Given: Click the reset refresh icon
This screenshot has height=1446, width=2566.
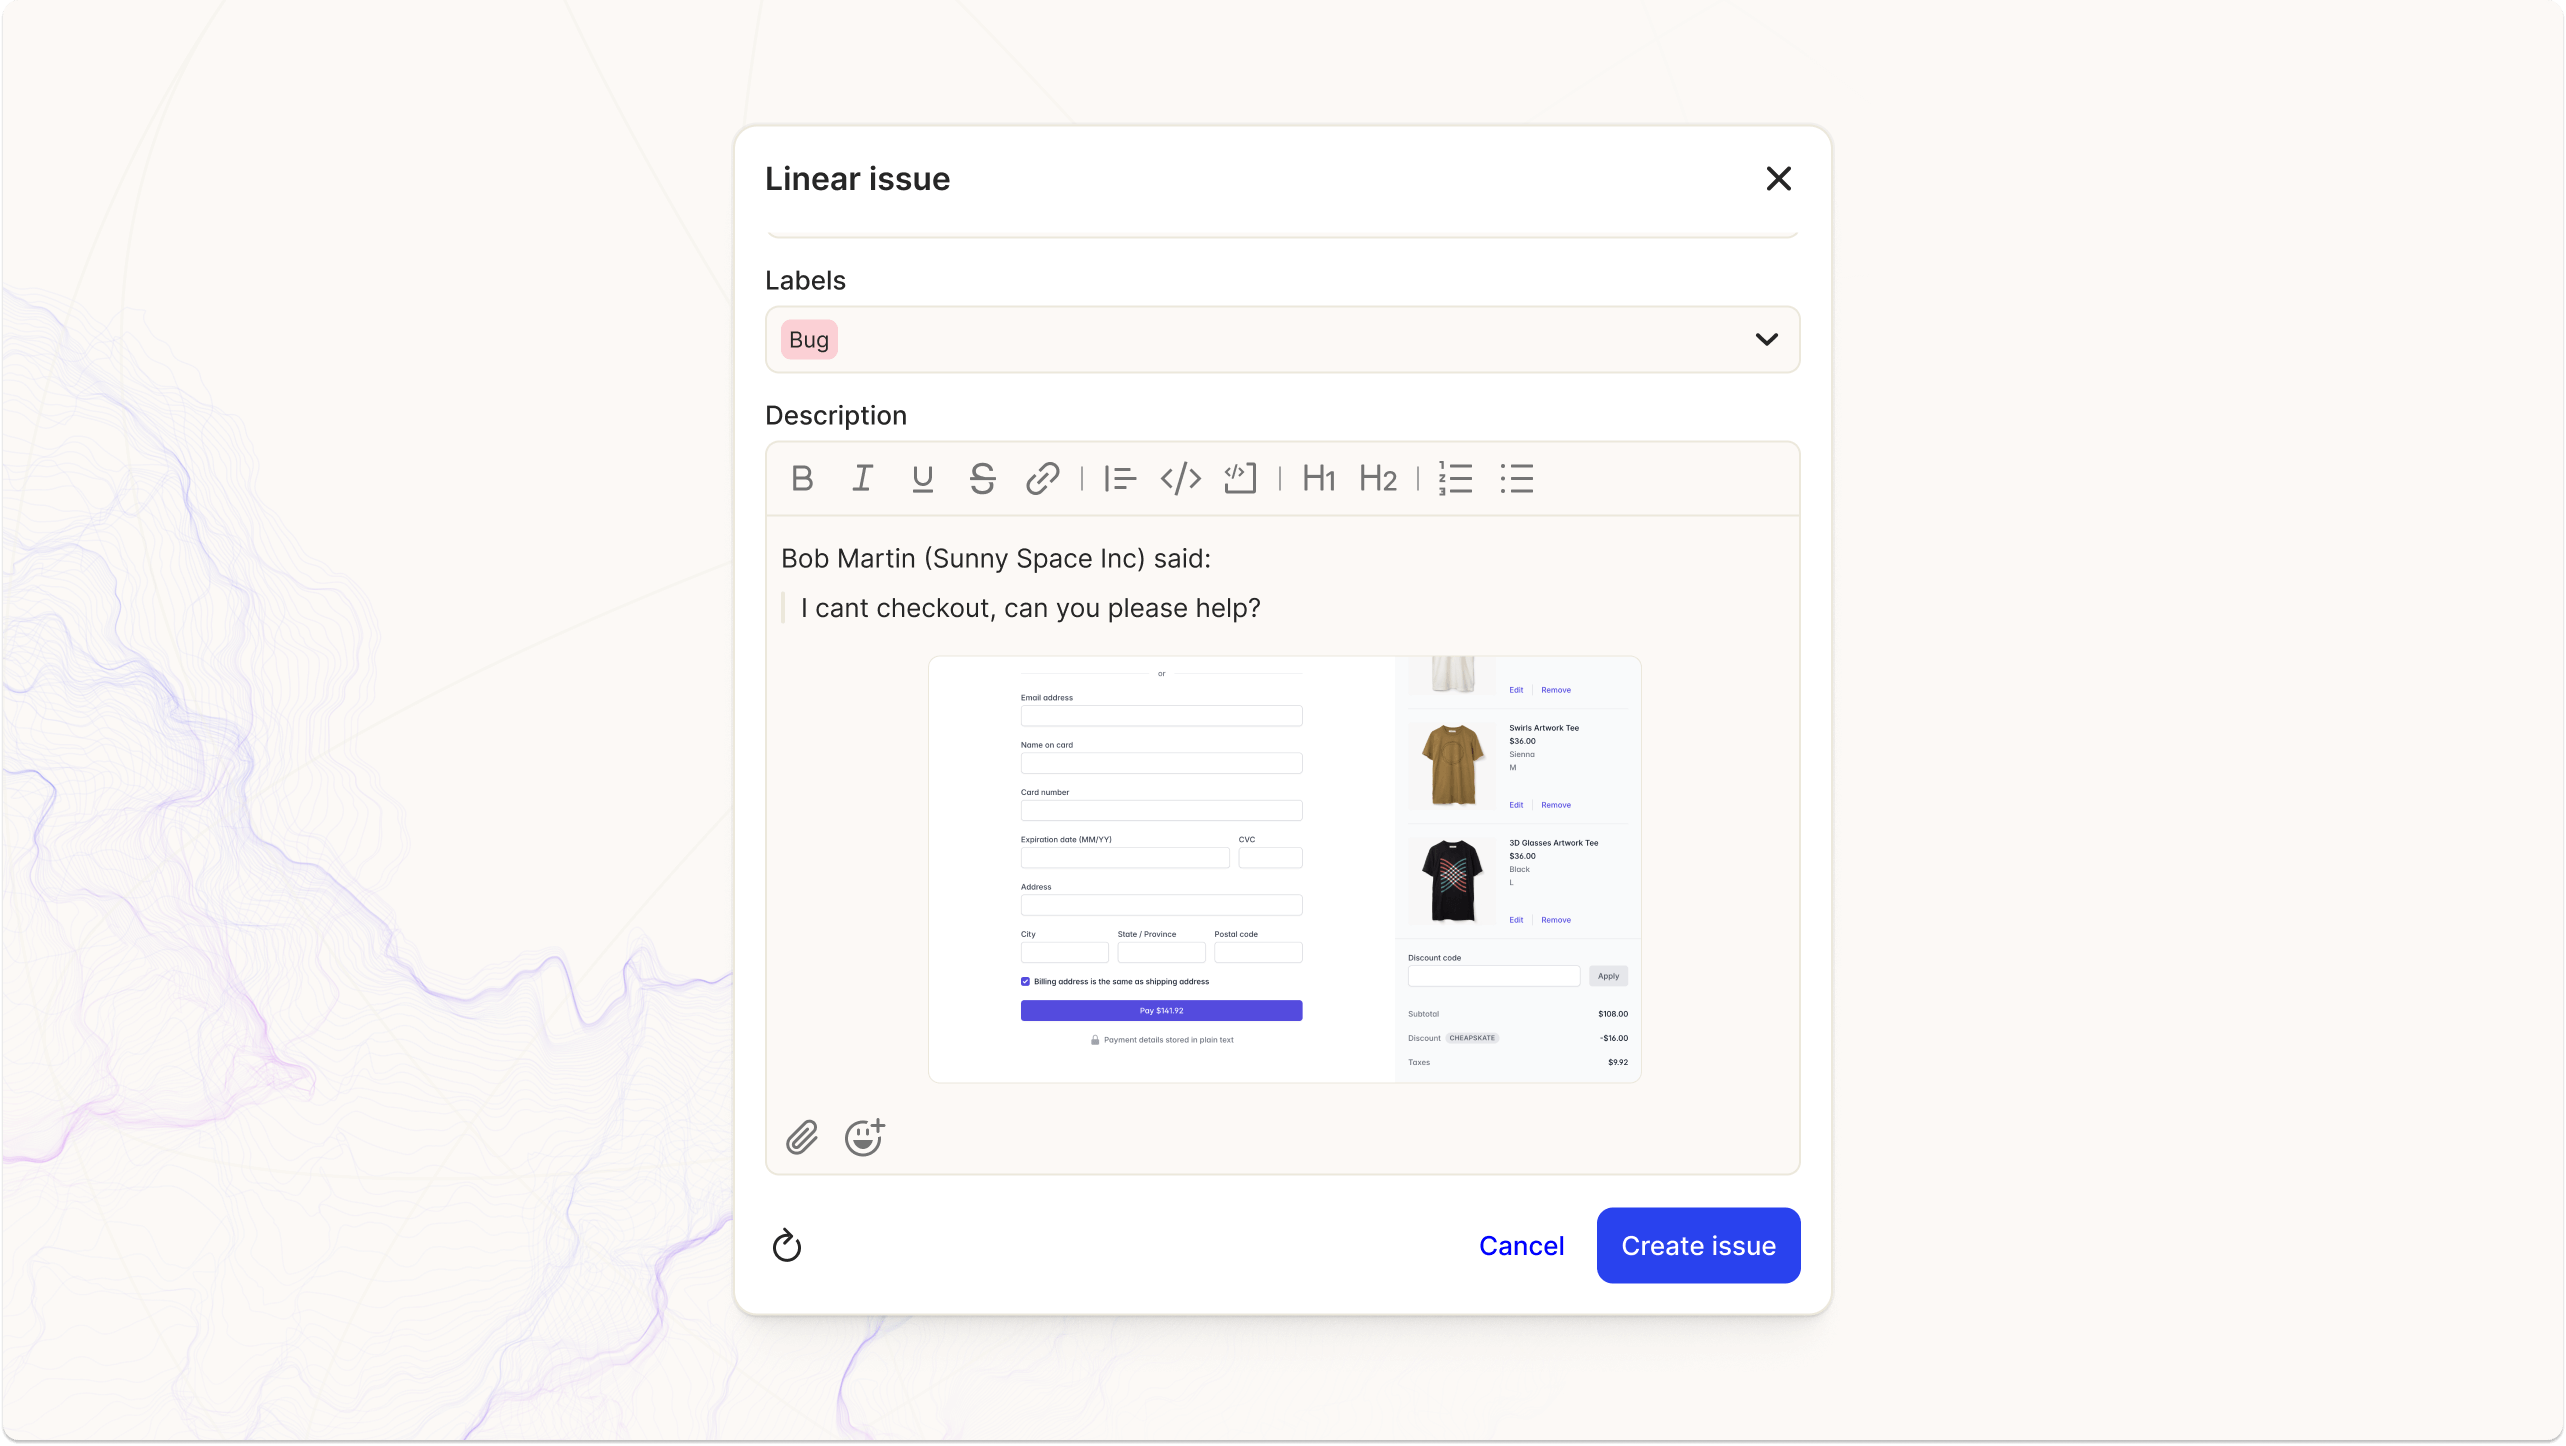Looking at the screenshot, I should tap(787, 1246).
